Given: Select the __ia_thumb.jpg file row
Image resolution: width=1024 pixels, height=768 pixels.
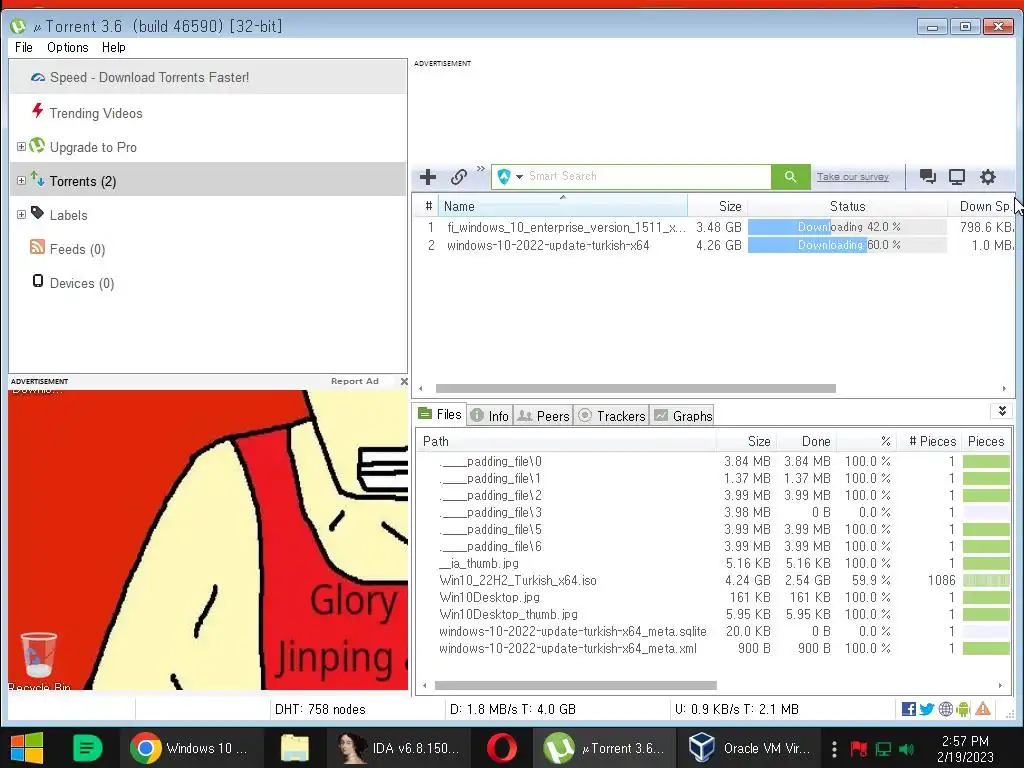Looking at the screenshot, I should pyautogui.click(x=713, y=564).
